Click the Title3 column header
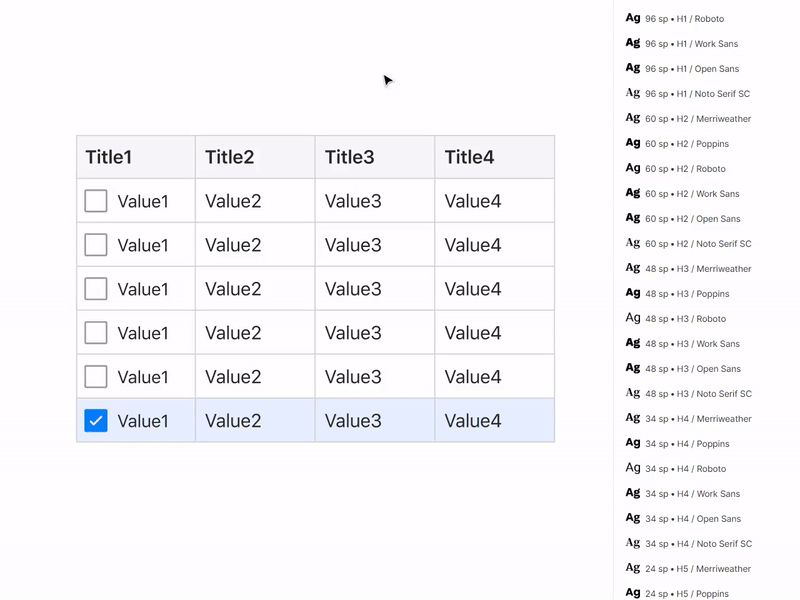Viewport: 800px width, 600px height. pyautogui.click(x=375, y=157)
